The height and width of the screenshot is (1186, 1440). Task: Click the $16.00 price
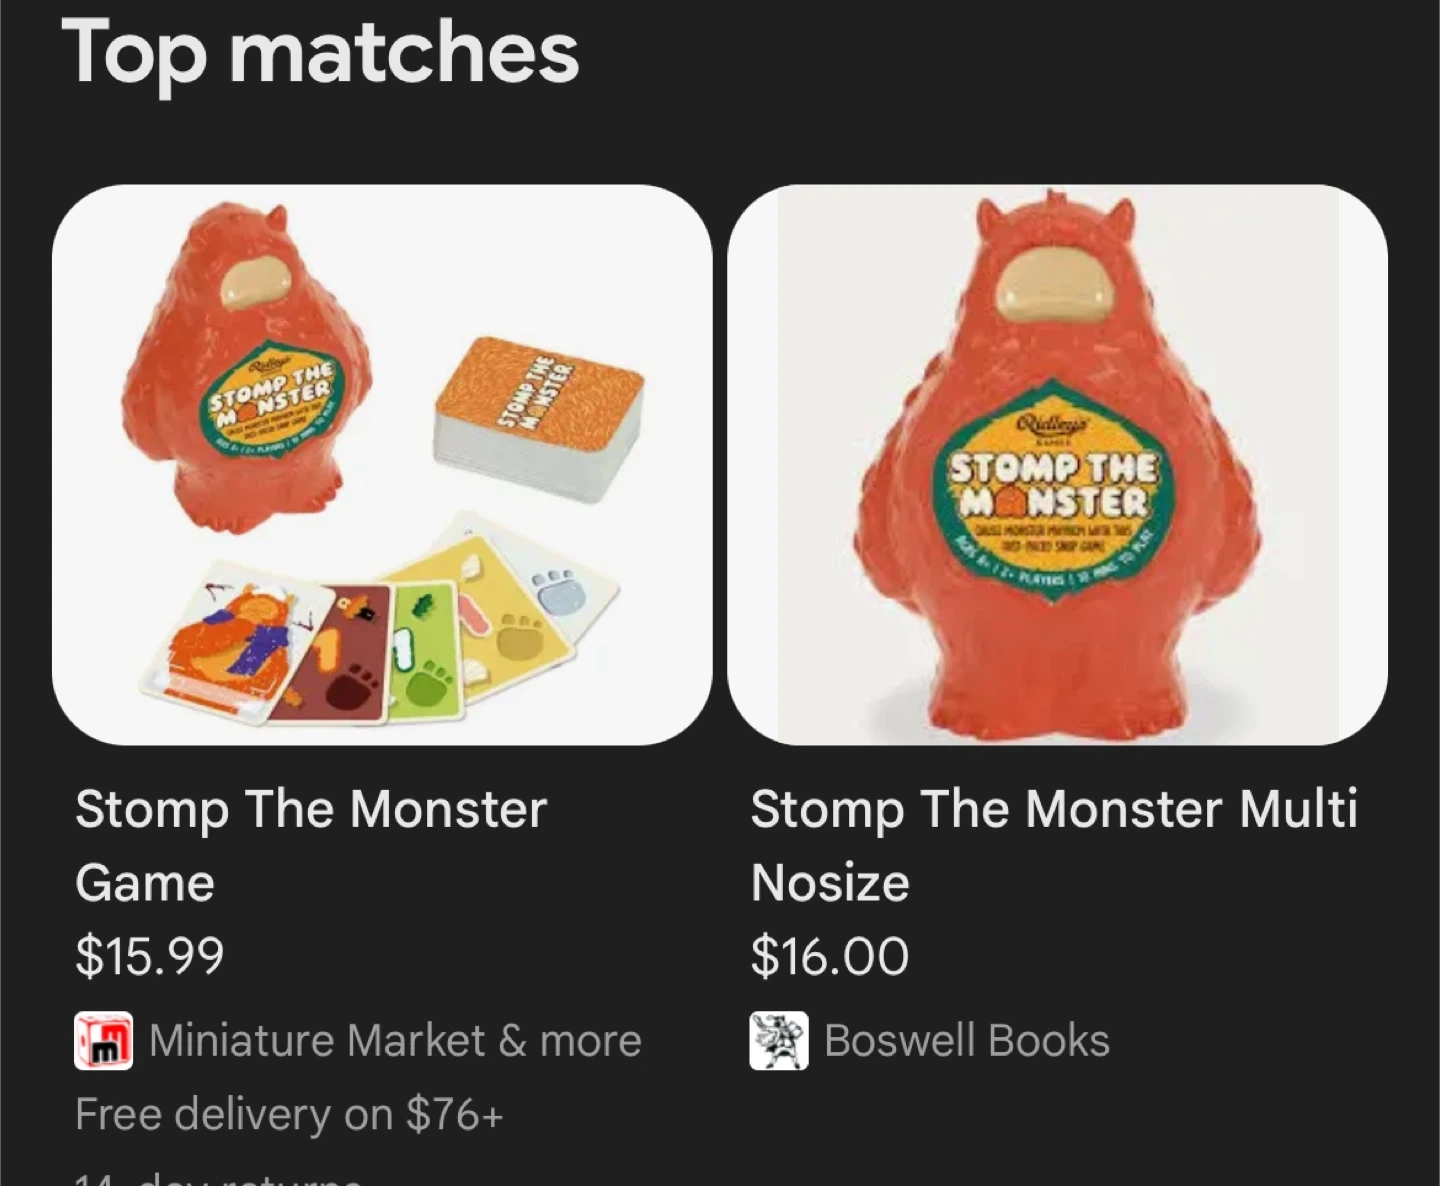(x=830, y=956)
